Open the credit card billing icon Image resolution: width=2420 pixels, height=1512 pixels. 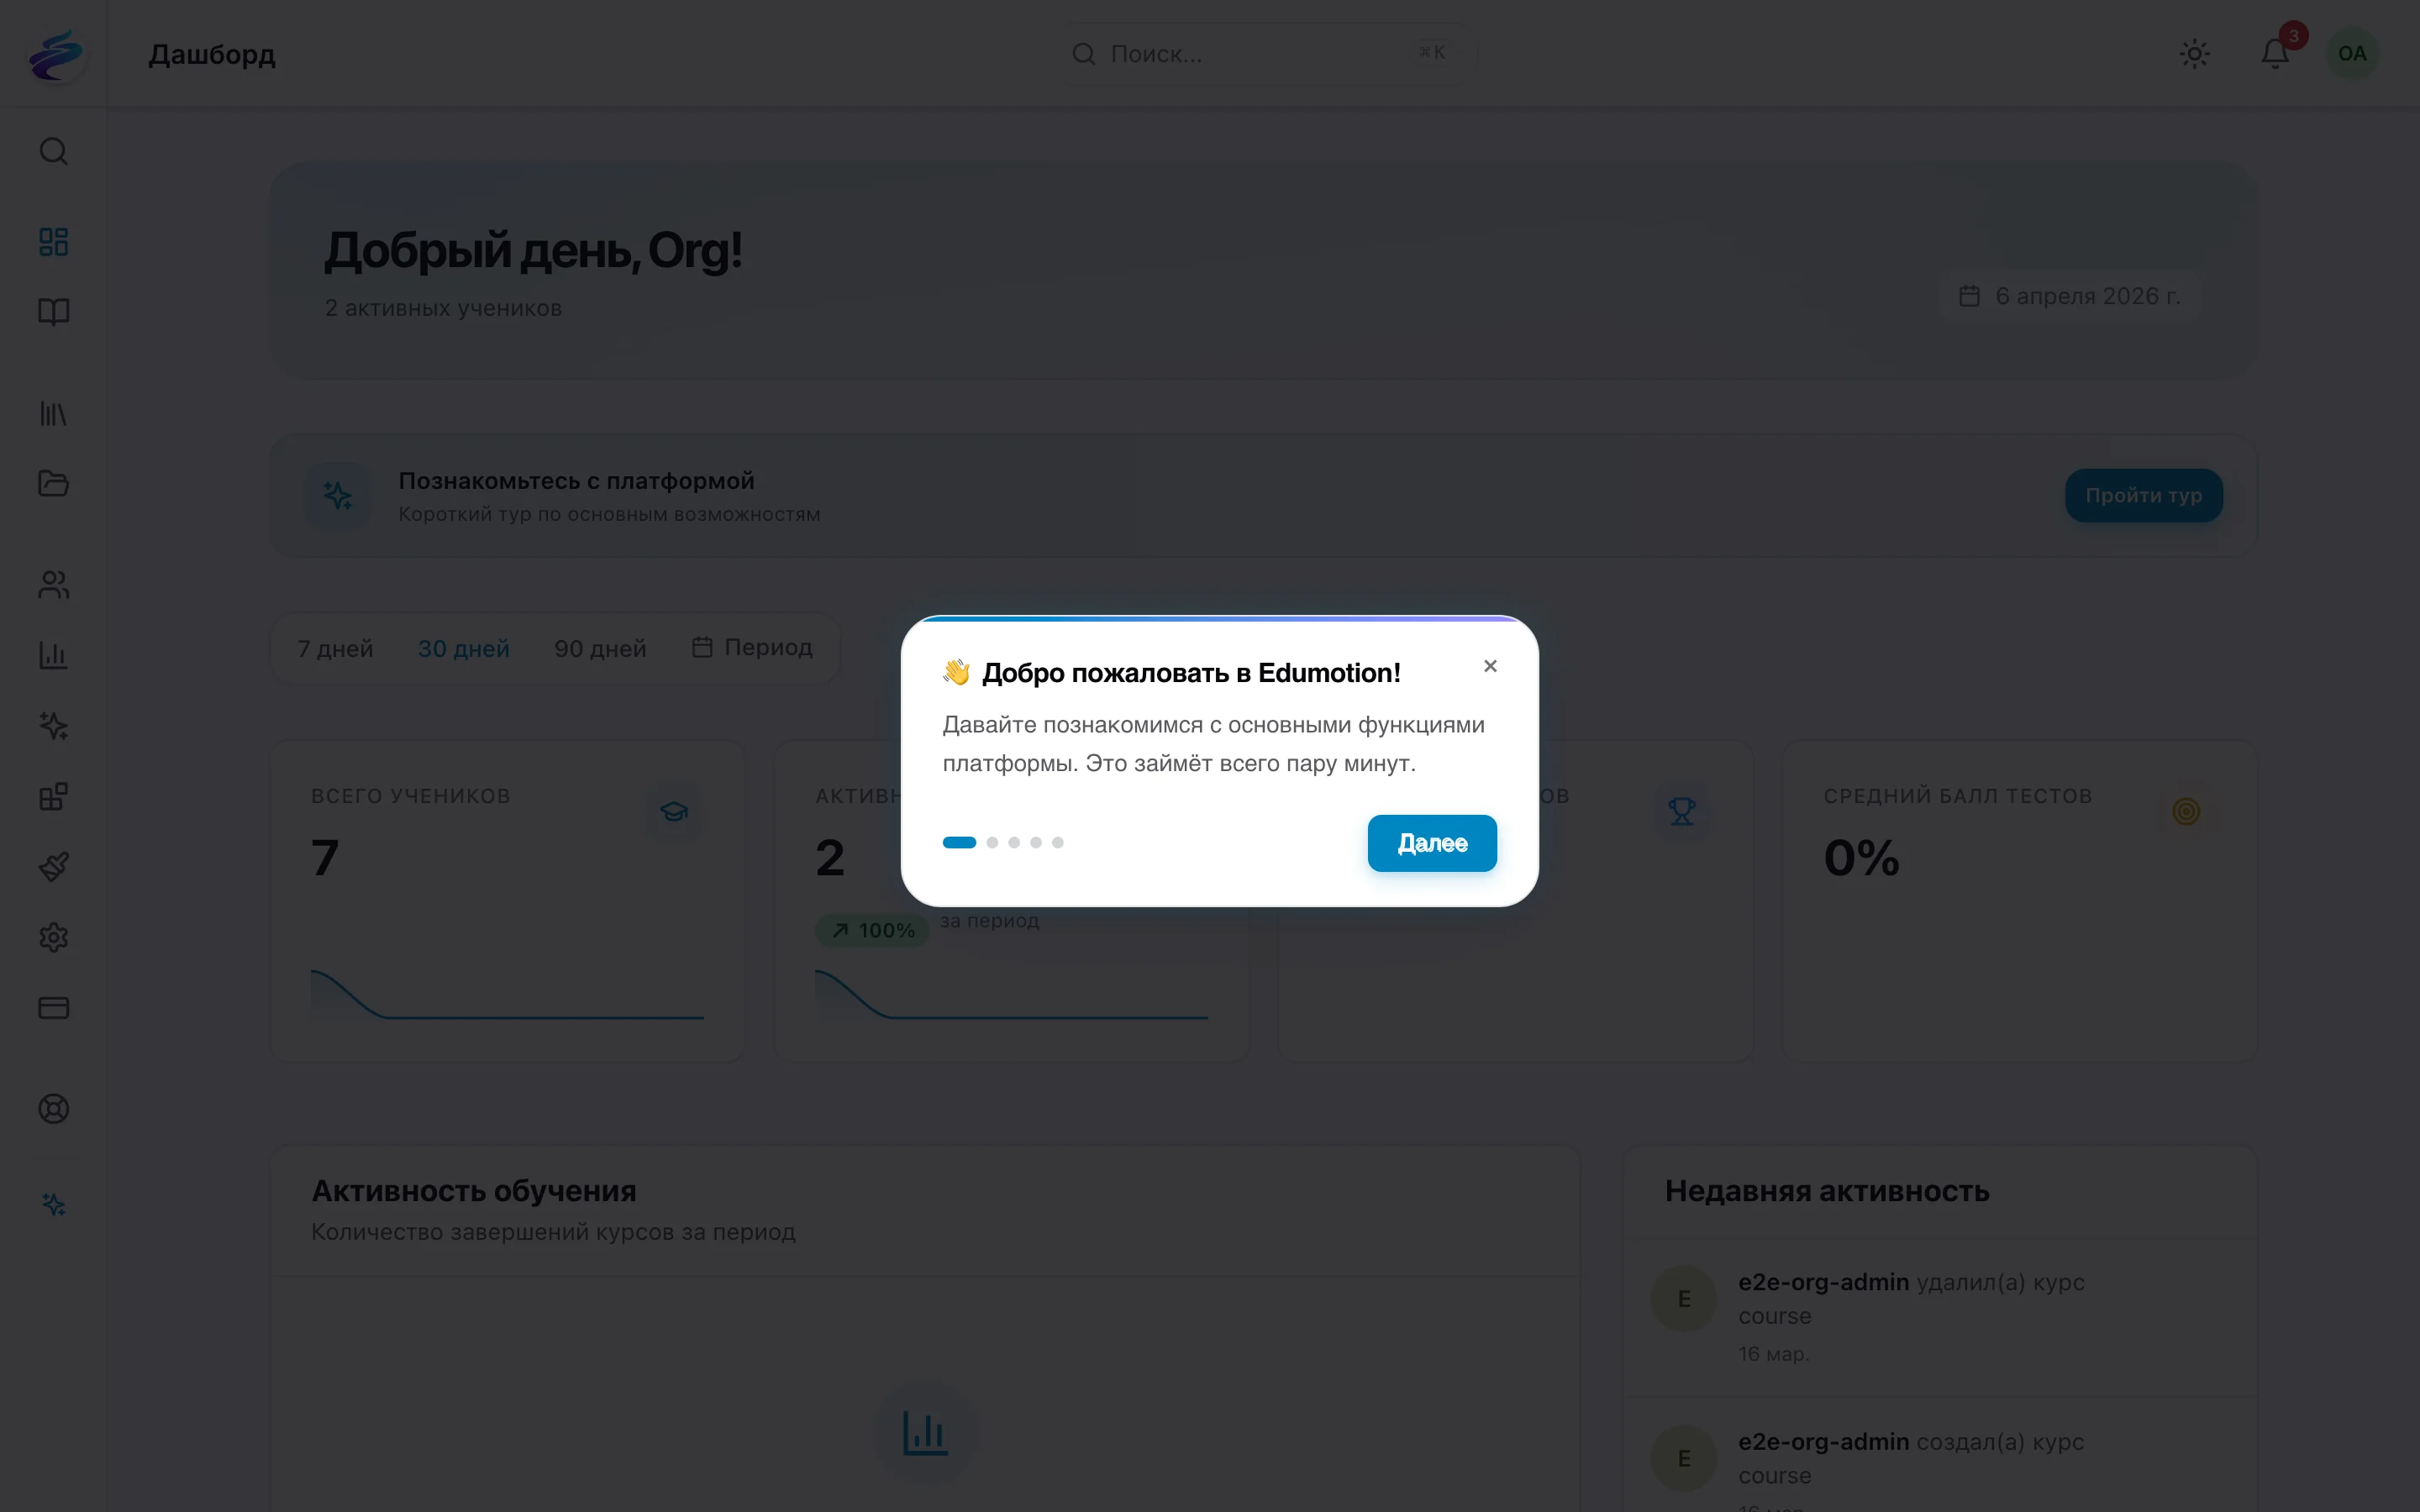[53, 1007]
